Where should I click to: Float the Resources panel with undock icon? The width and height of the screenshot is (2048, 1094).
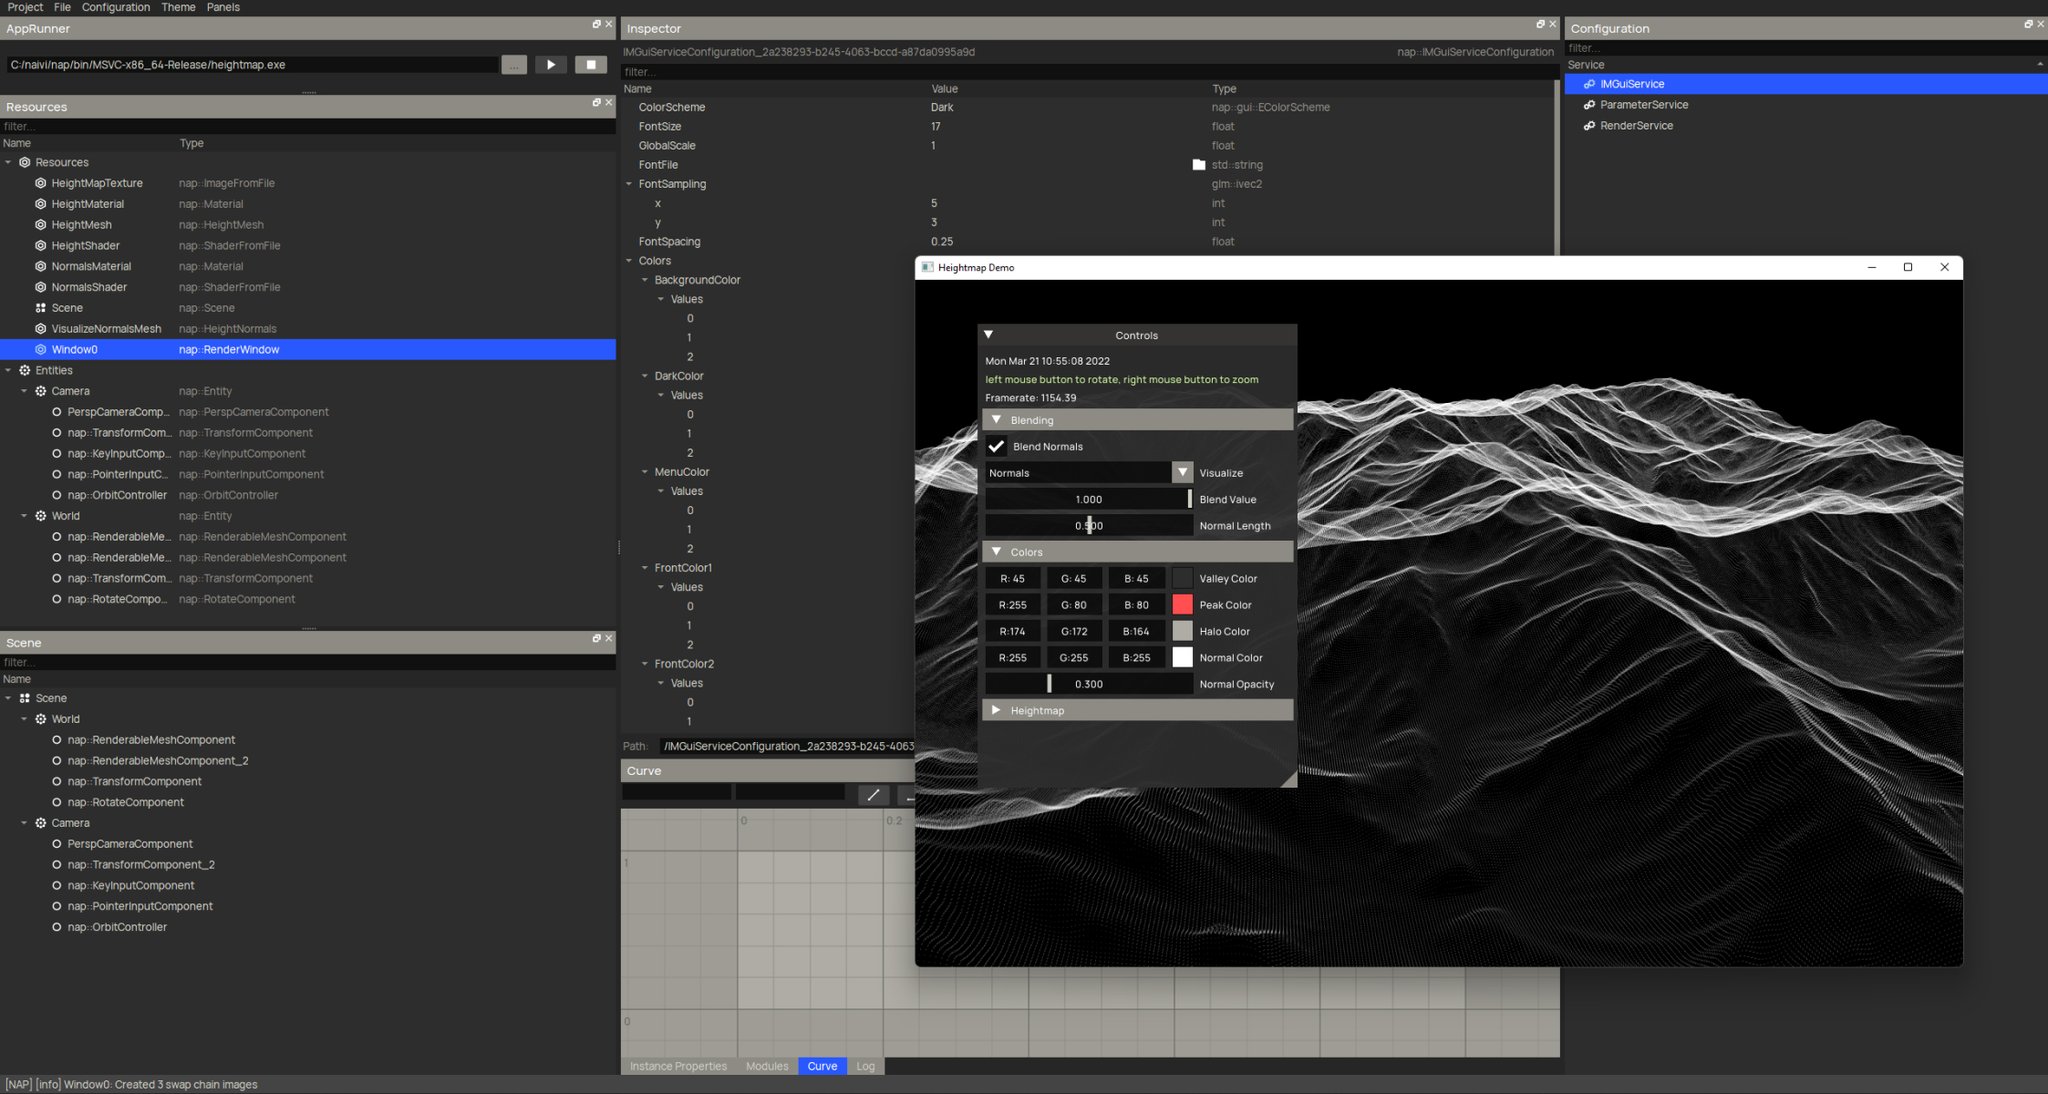[x=596, y=102]
